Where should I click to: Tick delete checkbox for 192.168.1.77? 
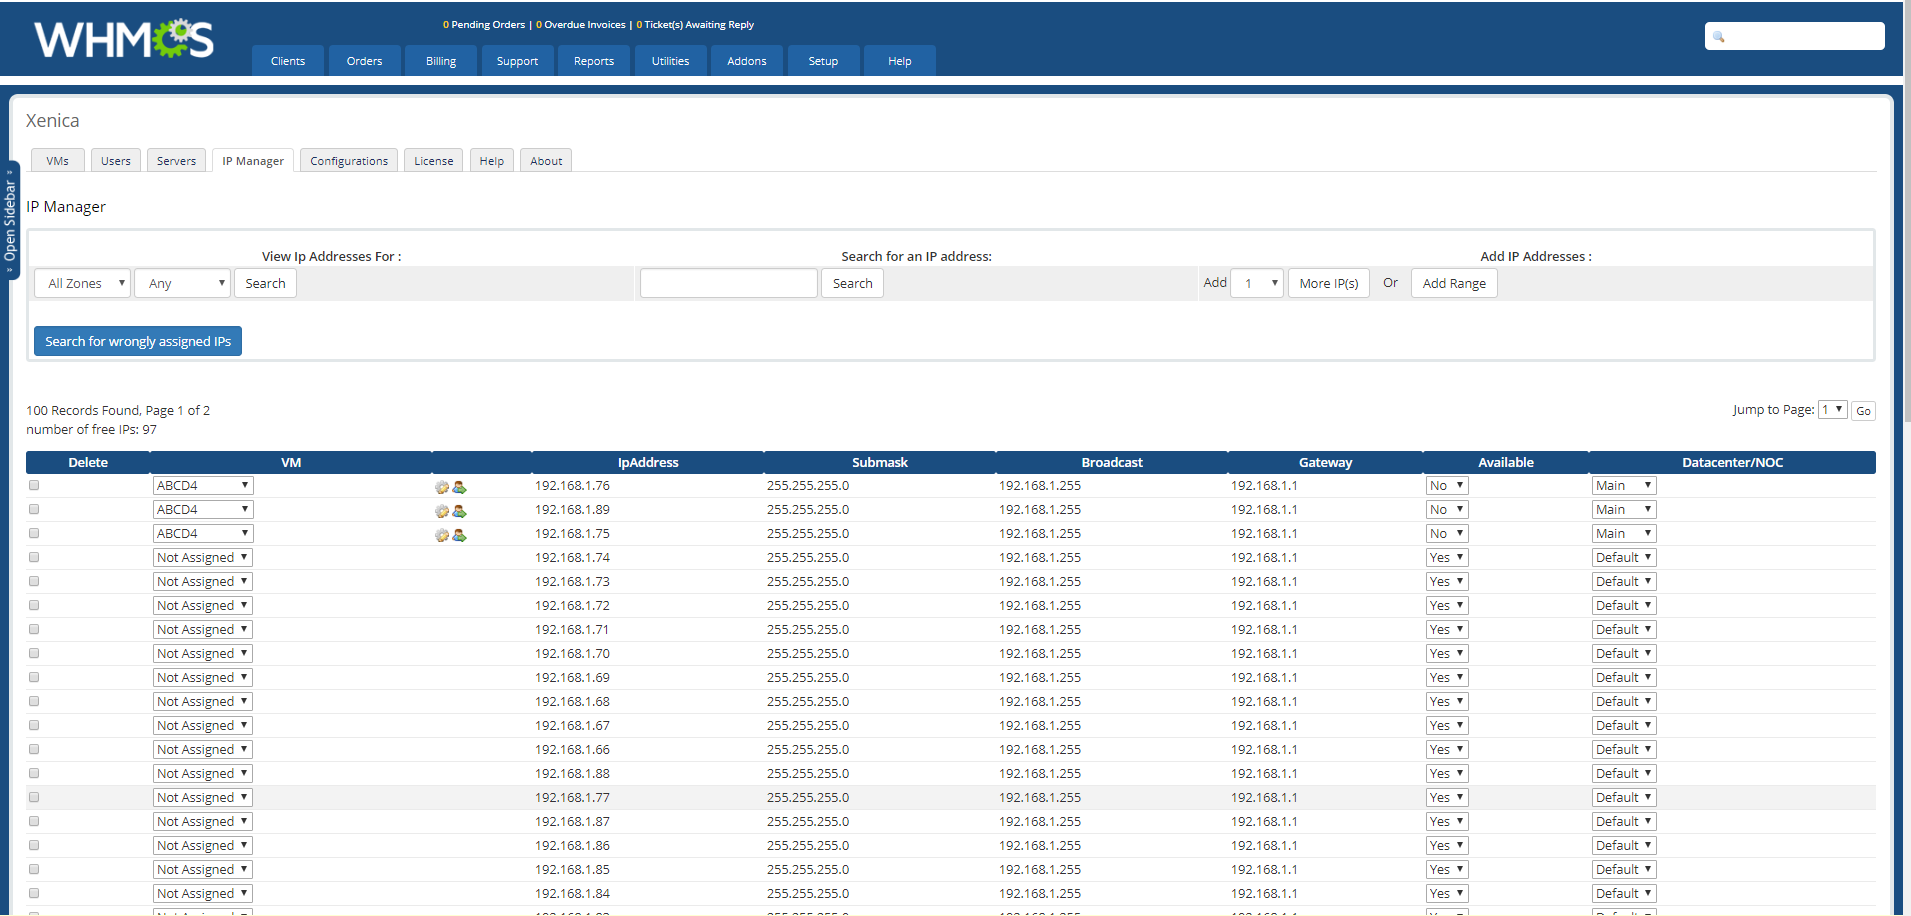pyautogui.click(x=34, y=797)
